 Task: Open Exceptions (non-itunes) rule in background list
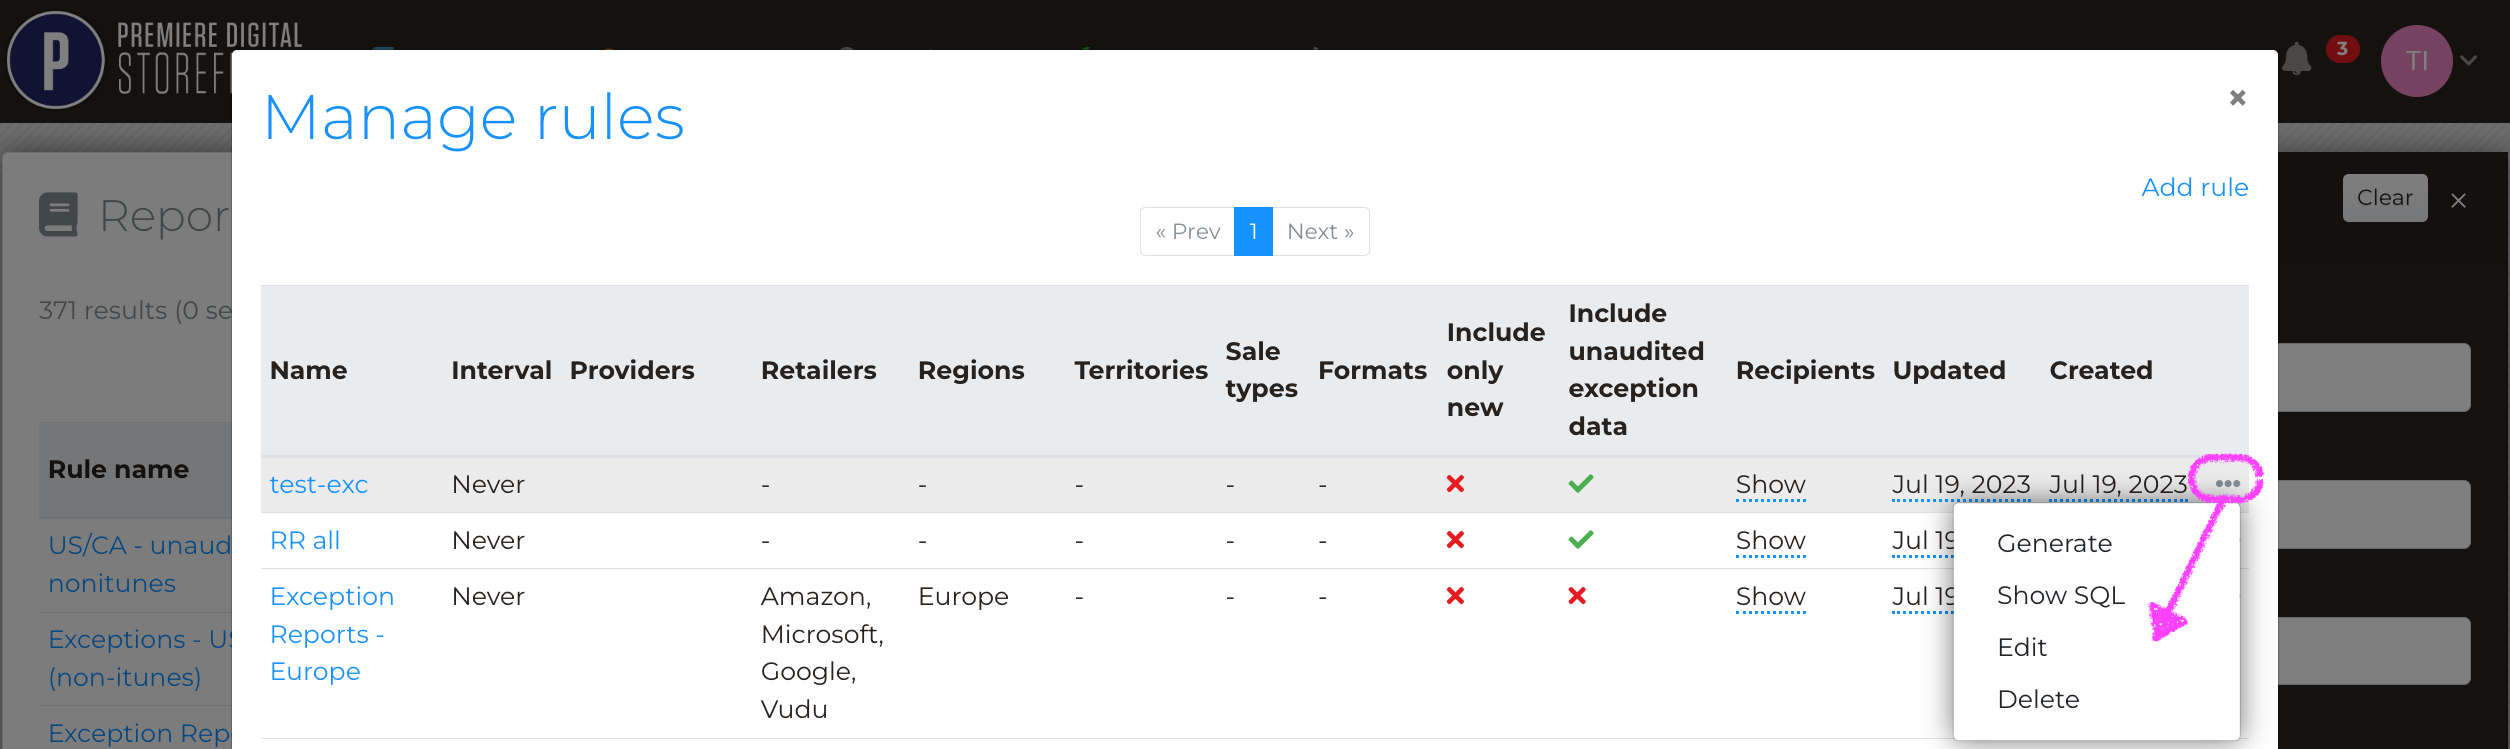pyautogui.click(x=140, y=658)
